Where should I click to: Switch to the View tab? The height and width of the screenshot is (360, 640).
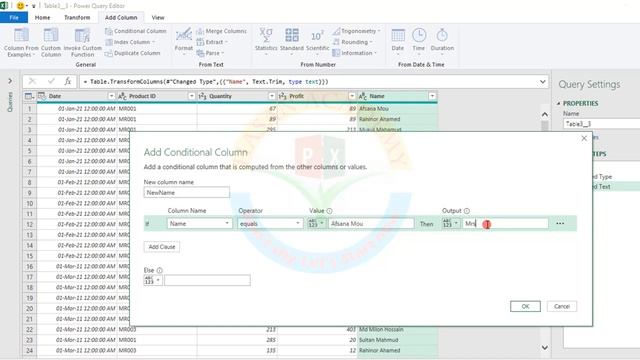pos(158,18)
